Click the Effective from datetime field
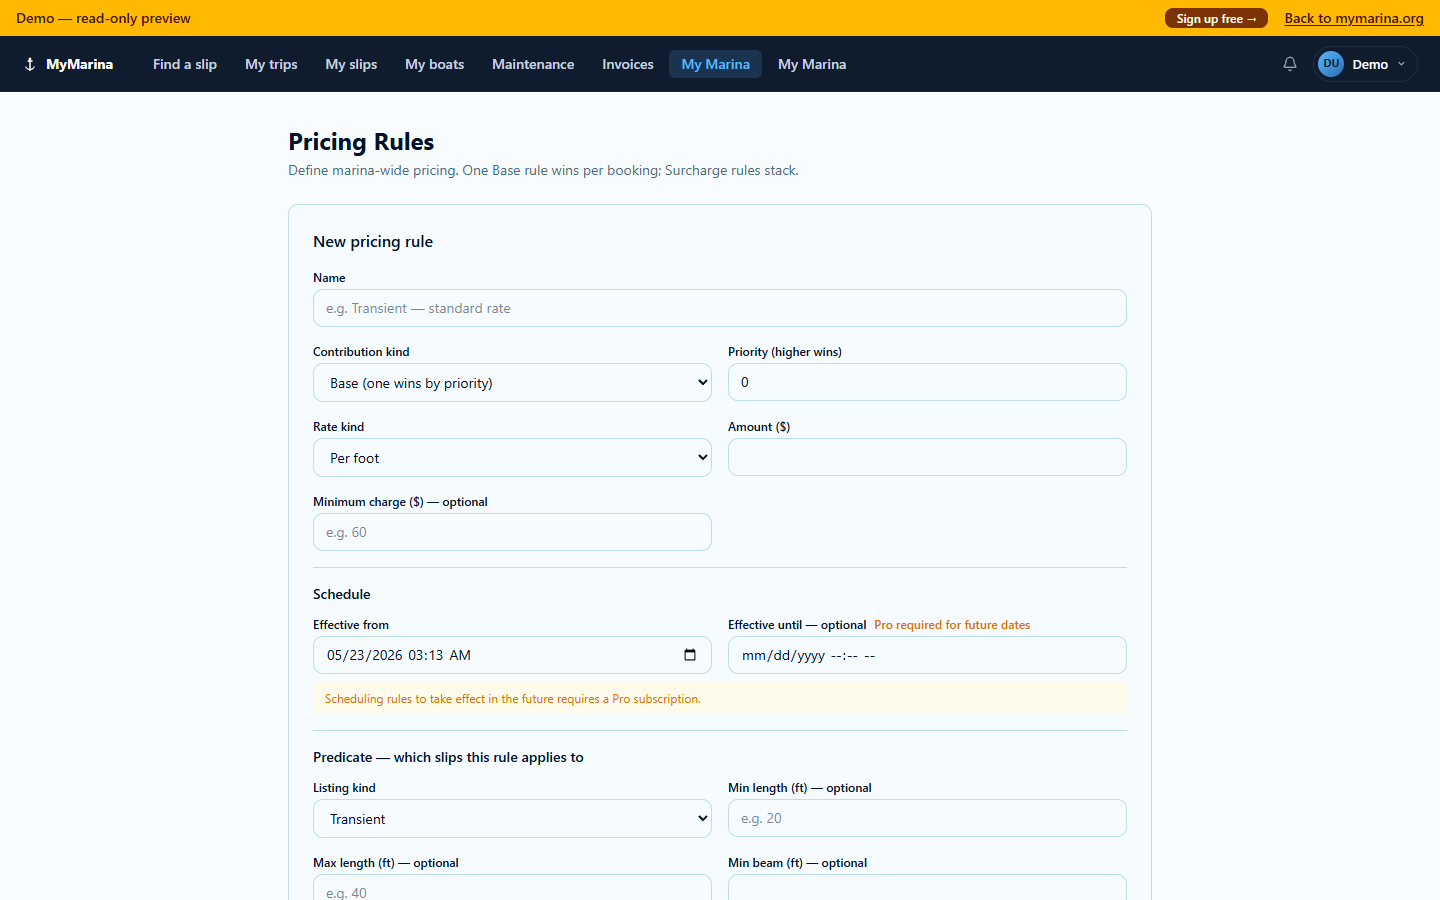This screenshot has height=900, width=1440. tap(512, 655)
